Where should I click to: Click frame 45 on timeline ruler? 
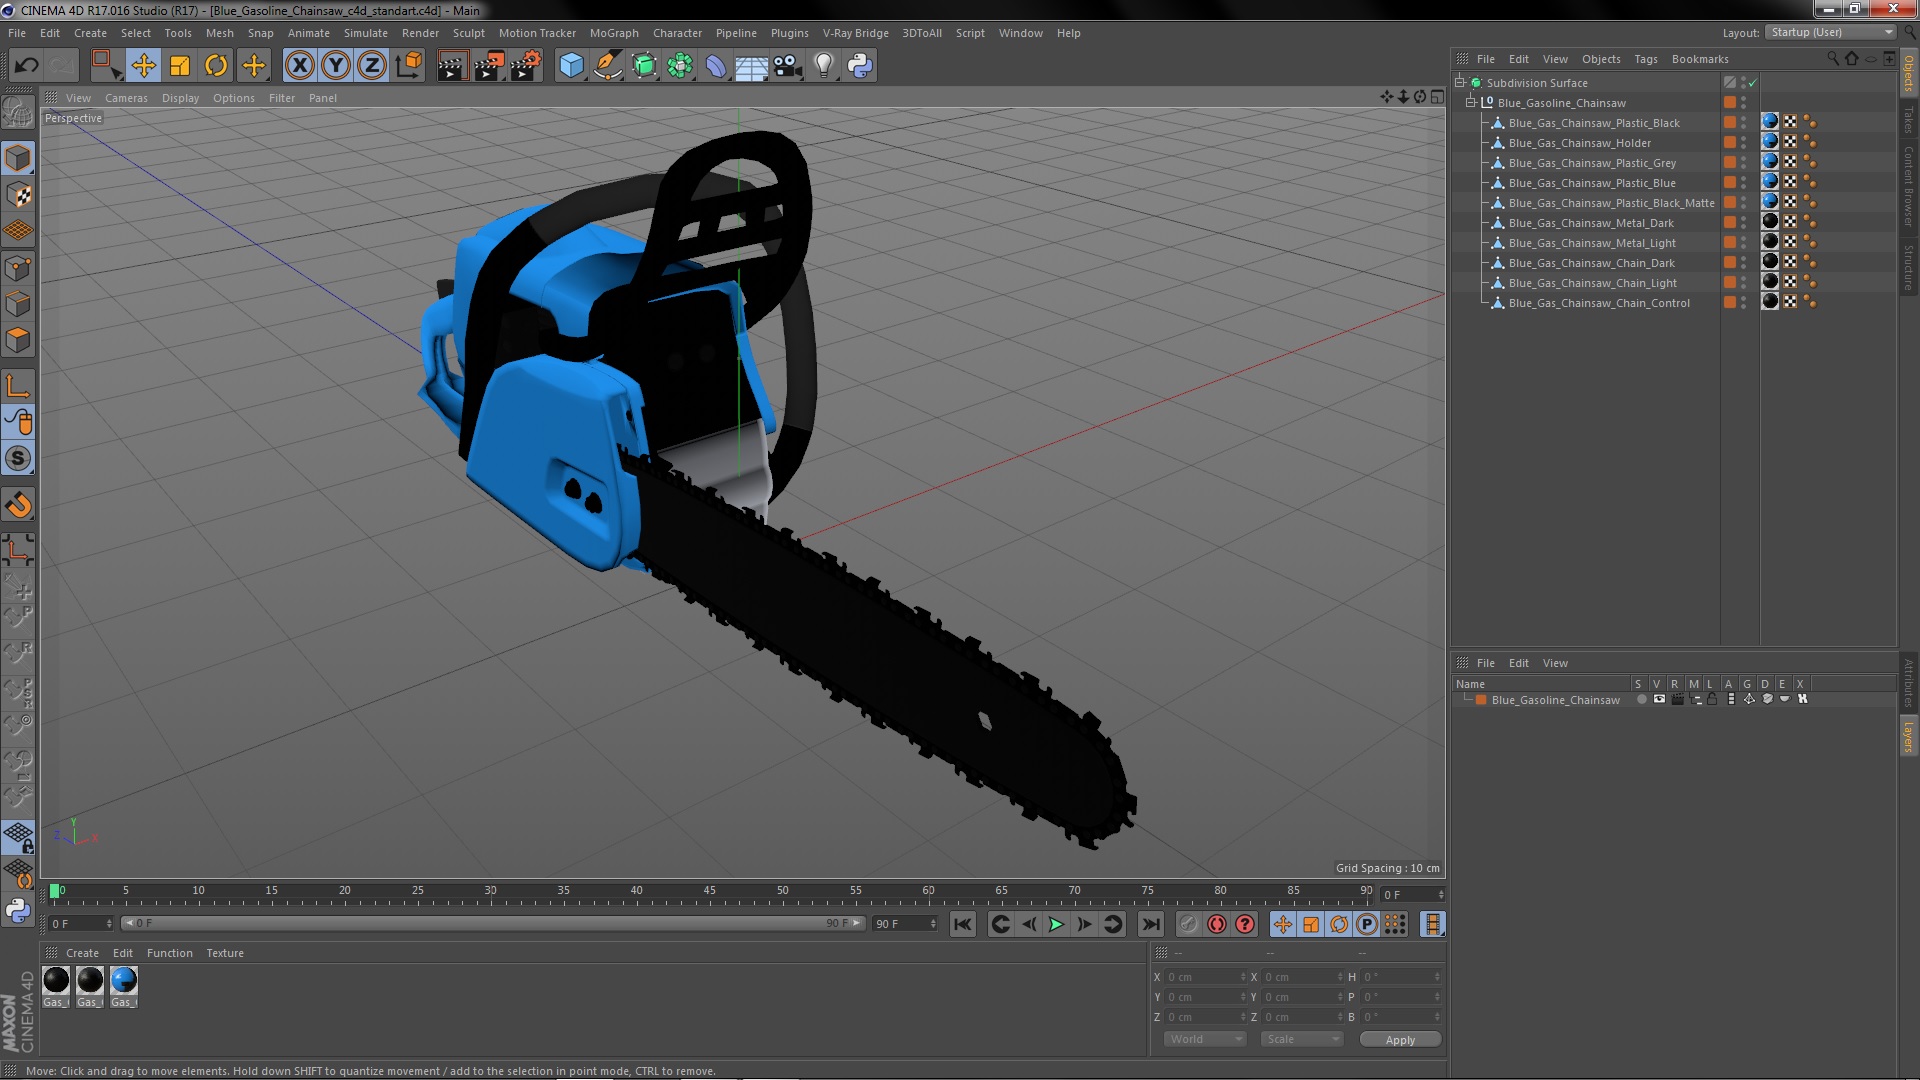[709, 891]
